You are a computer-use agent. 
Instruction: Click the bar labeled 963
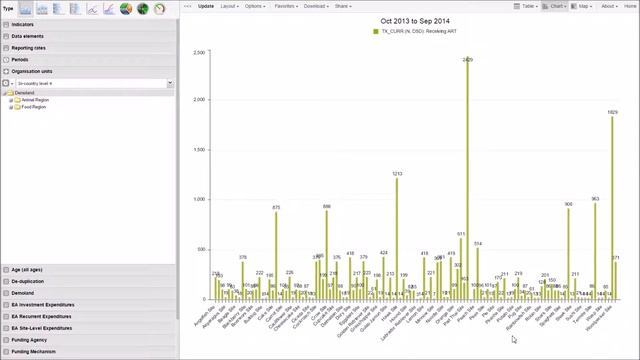pos(595,251)
